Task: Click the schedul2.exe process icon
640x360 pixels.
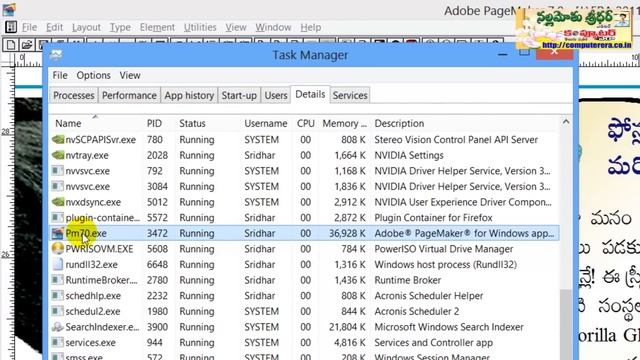Action: (x=58, y=311)
